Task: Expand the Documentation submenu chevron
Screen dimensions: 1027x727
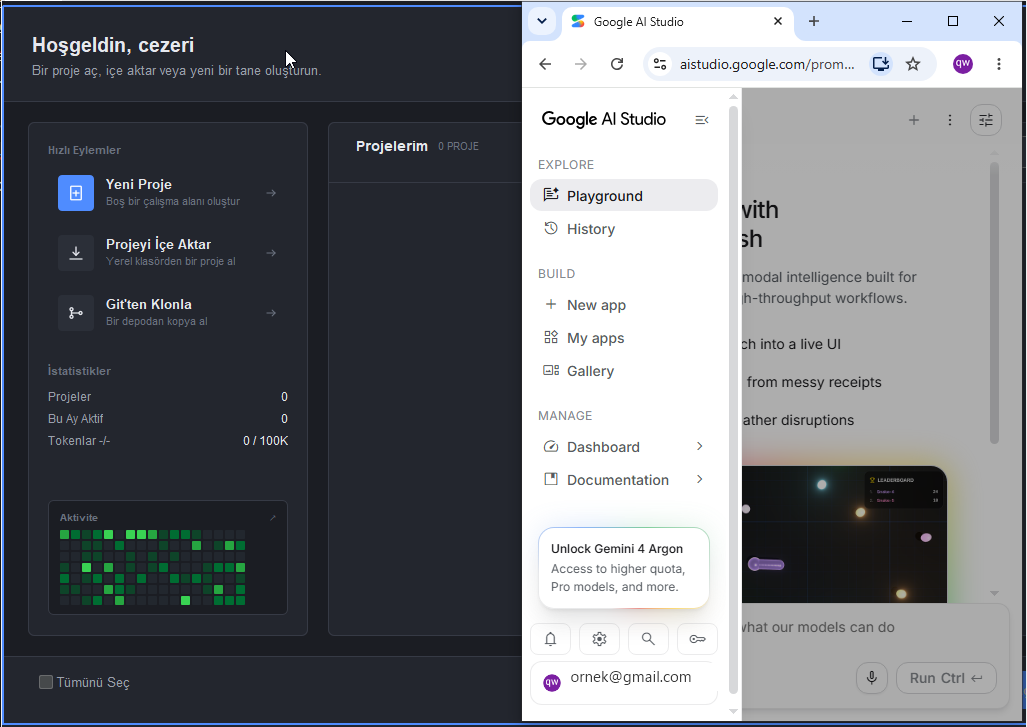Action: coord(700,479)
